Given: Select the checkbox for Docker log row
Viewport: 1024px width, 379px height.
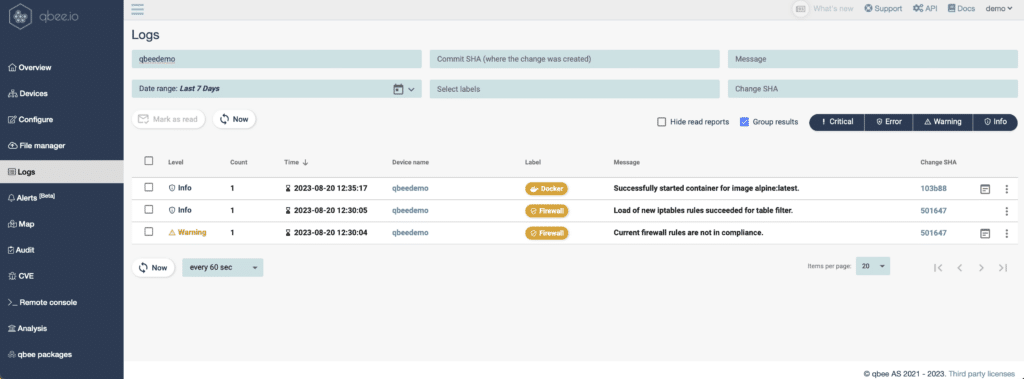Looking at the screenshot, I should click(149, 188).
